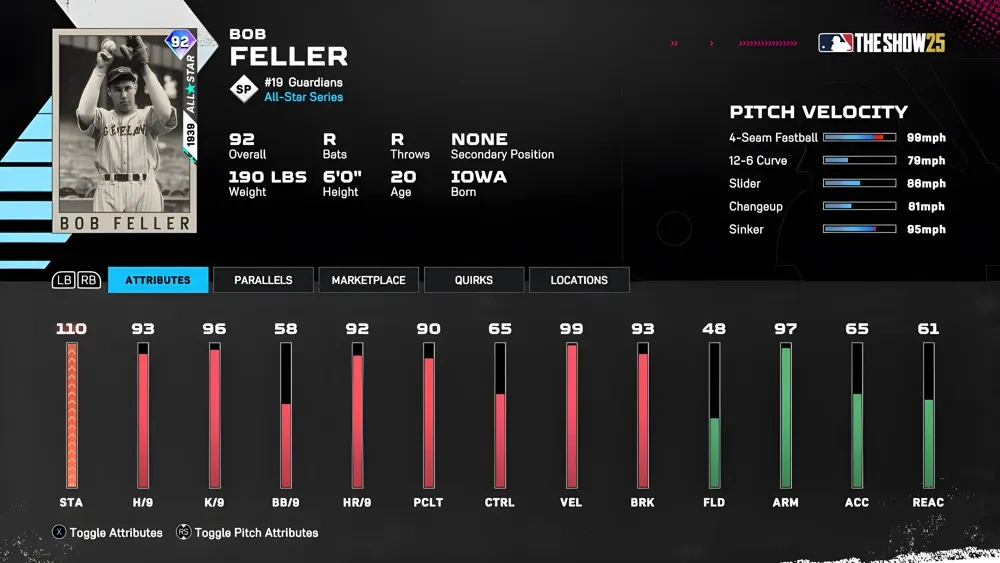Image resolution: width=1000 pixels, height=563 pixels.
Task: Open the Parallels tab
Action: (263, 280)
